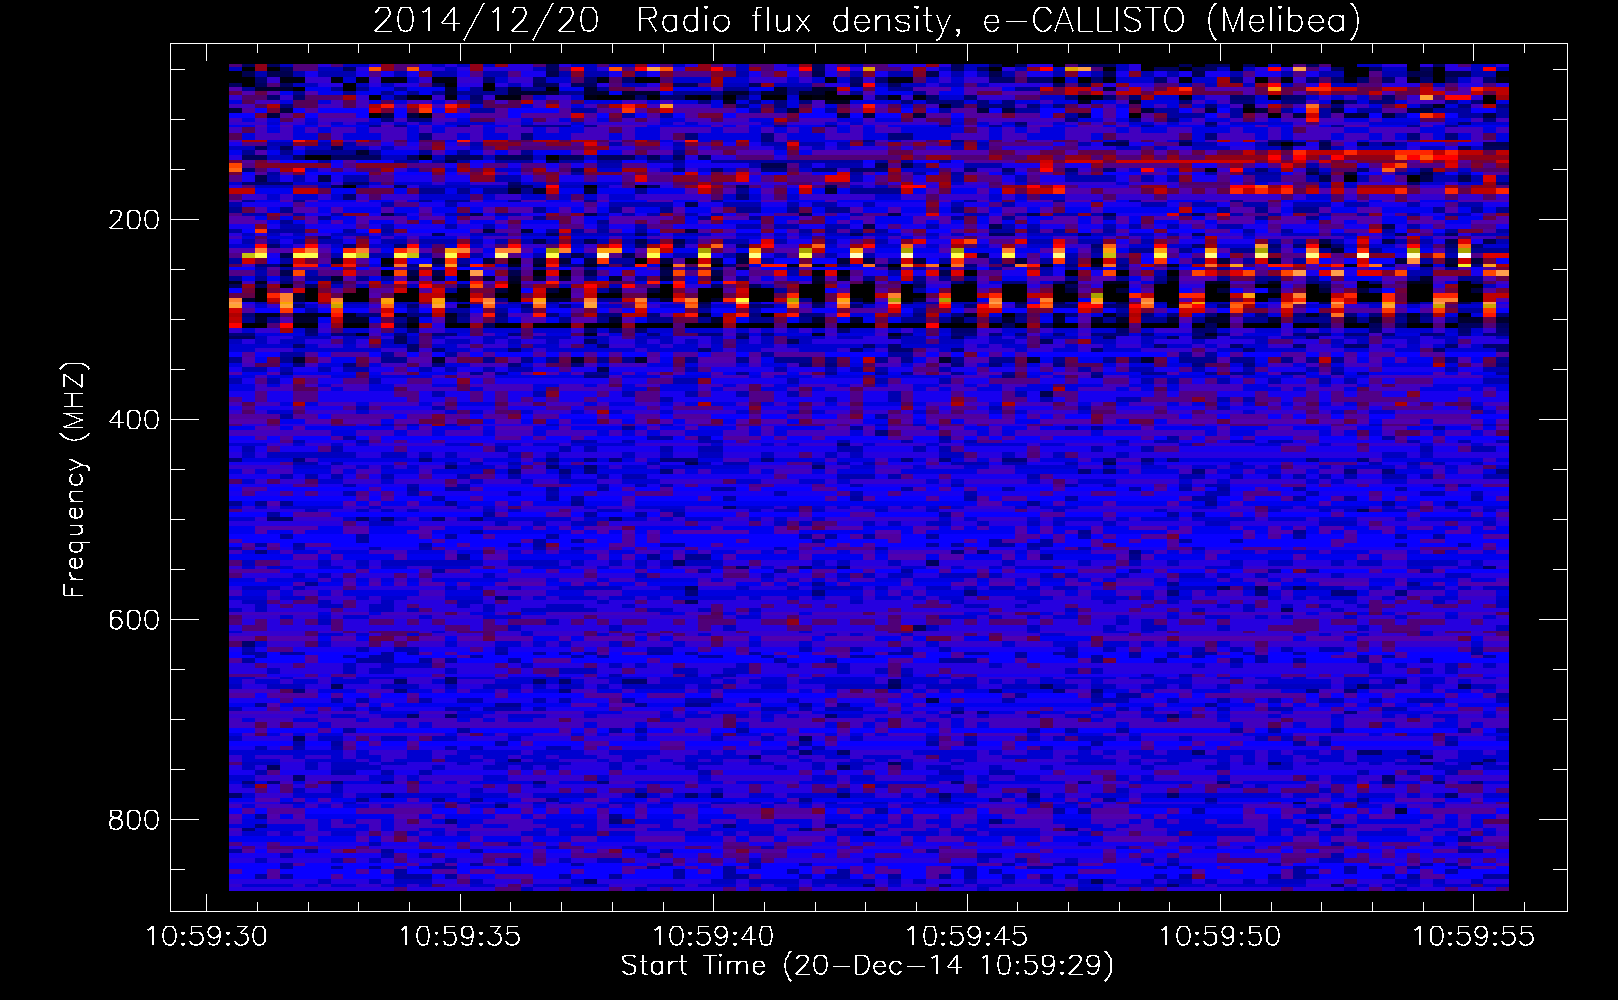The image size is (1618, 1000).
Task: Click the 'Frequency (MHZ)' axis label
Action: click(x=75, y=479)
